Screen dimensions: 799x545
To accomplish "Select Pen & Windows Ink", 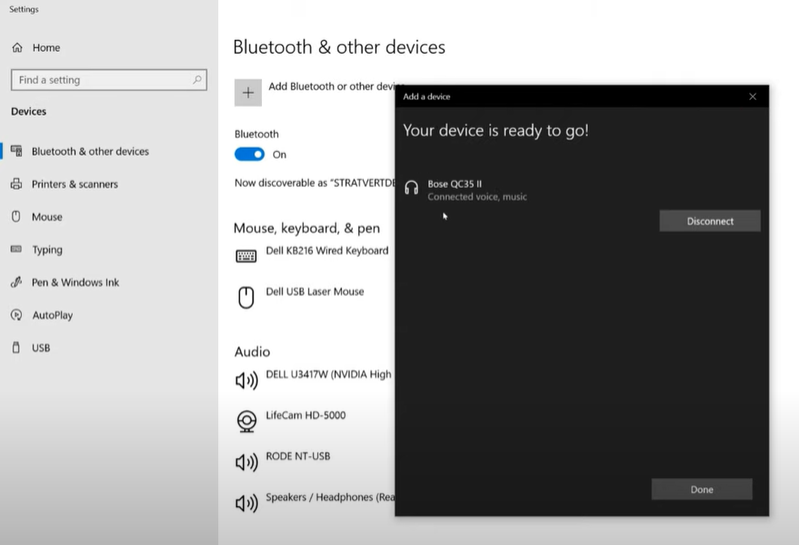I will click(74, 282).
